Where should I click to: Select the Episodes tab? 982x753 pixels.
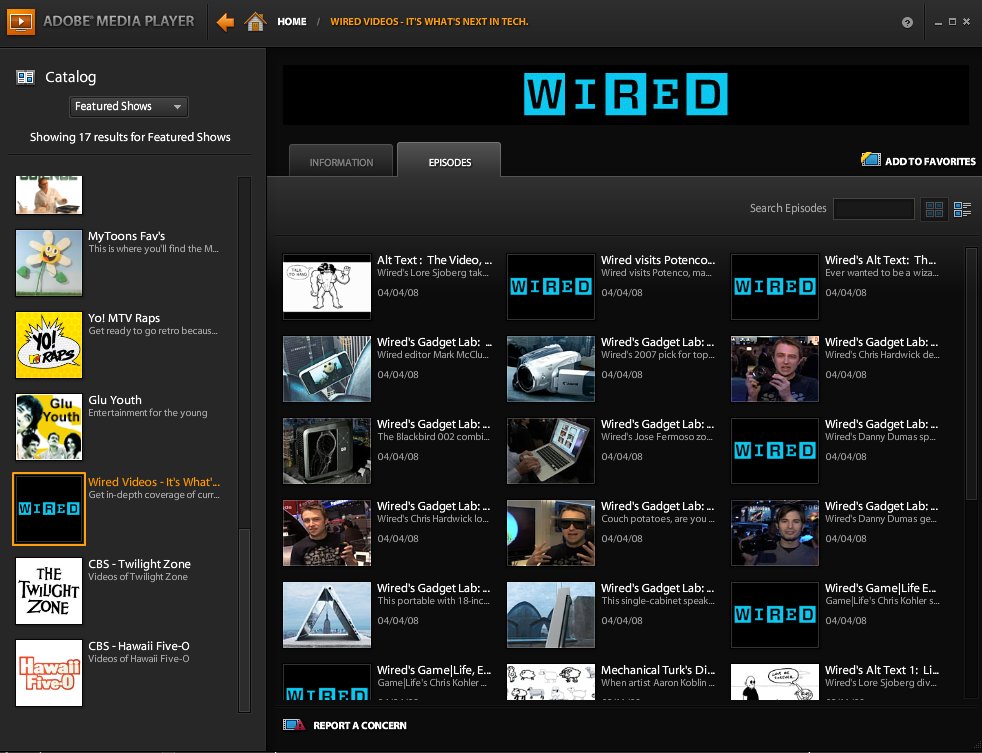[448, 159]
